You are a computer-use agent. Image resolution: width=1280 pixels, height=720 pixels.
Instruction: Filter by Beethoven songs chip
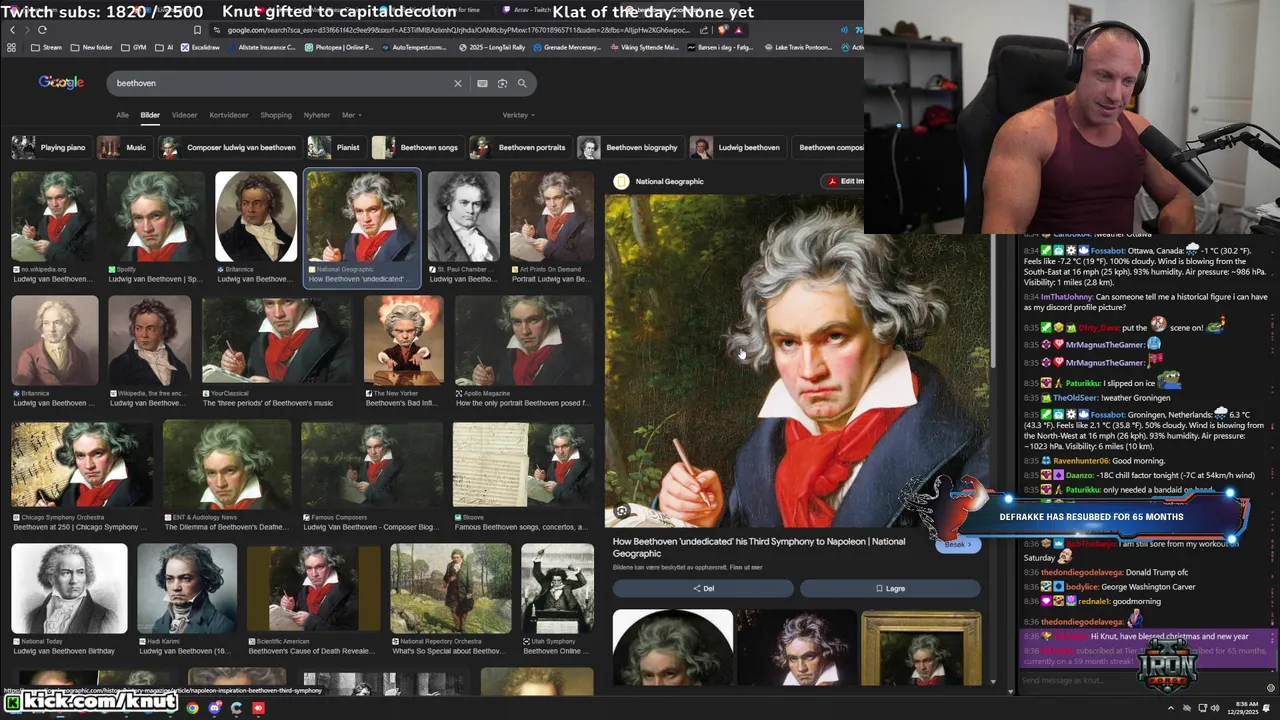tap(417, 147)
